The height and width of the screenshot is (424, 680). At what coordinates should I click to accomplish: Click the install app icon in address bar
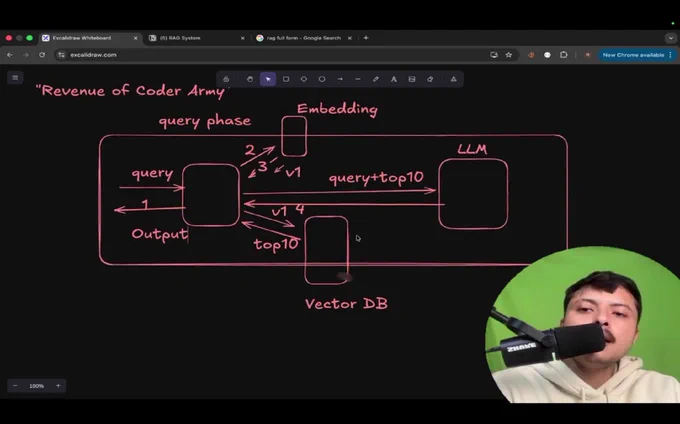point(494,55)
